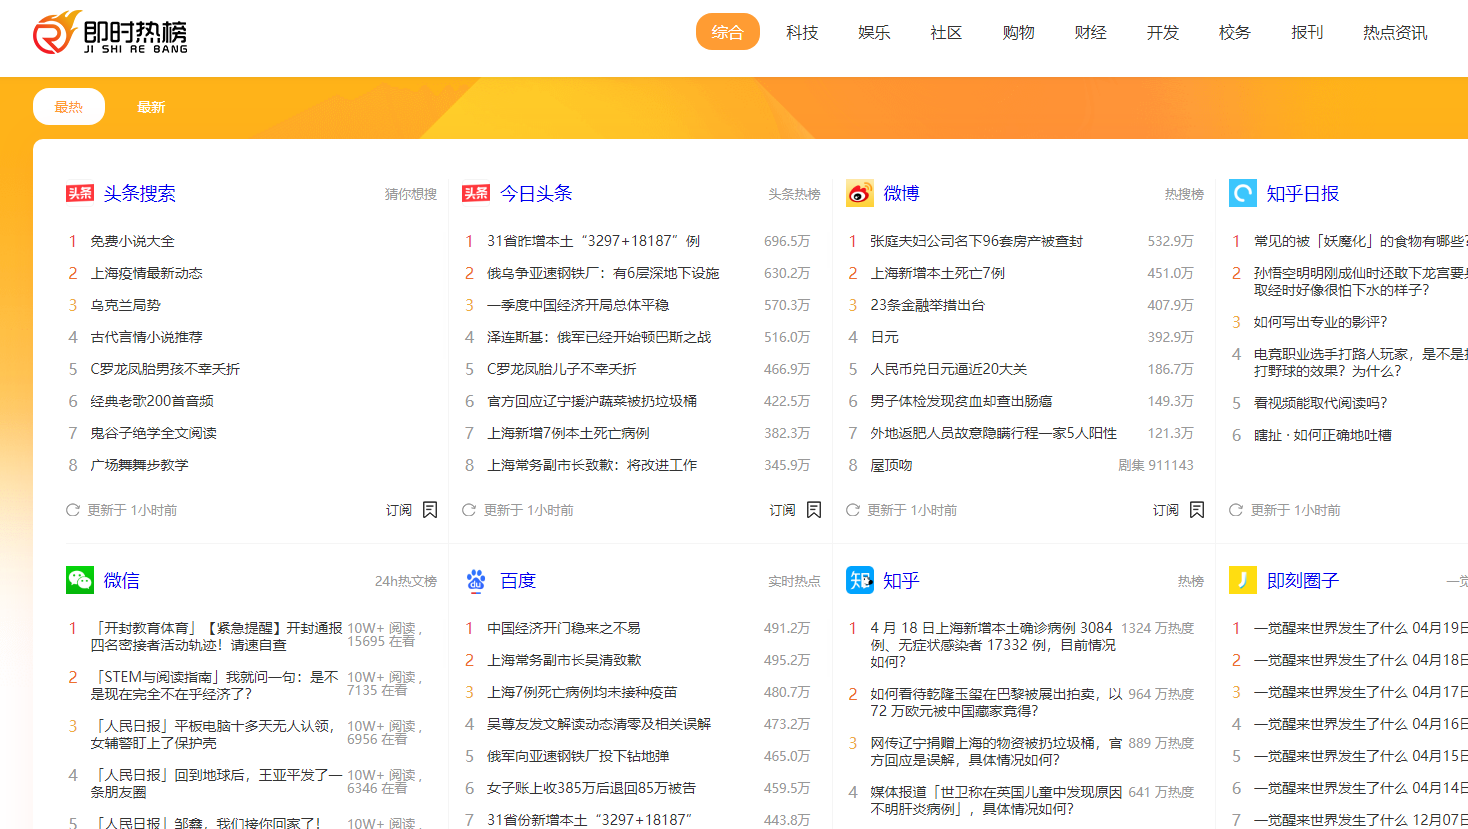Open 俄军向亚速钢铁厂投下钻地弹 entry
Viewport: 1468px width, 829px height.
(578, 756)
